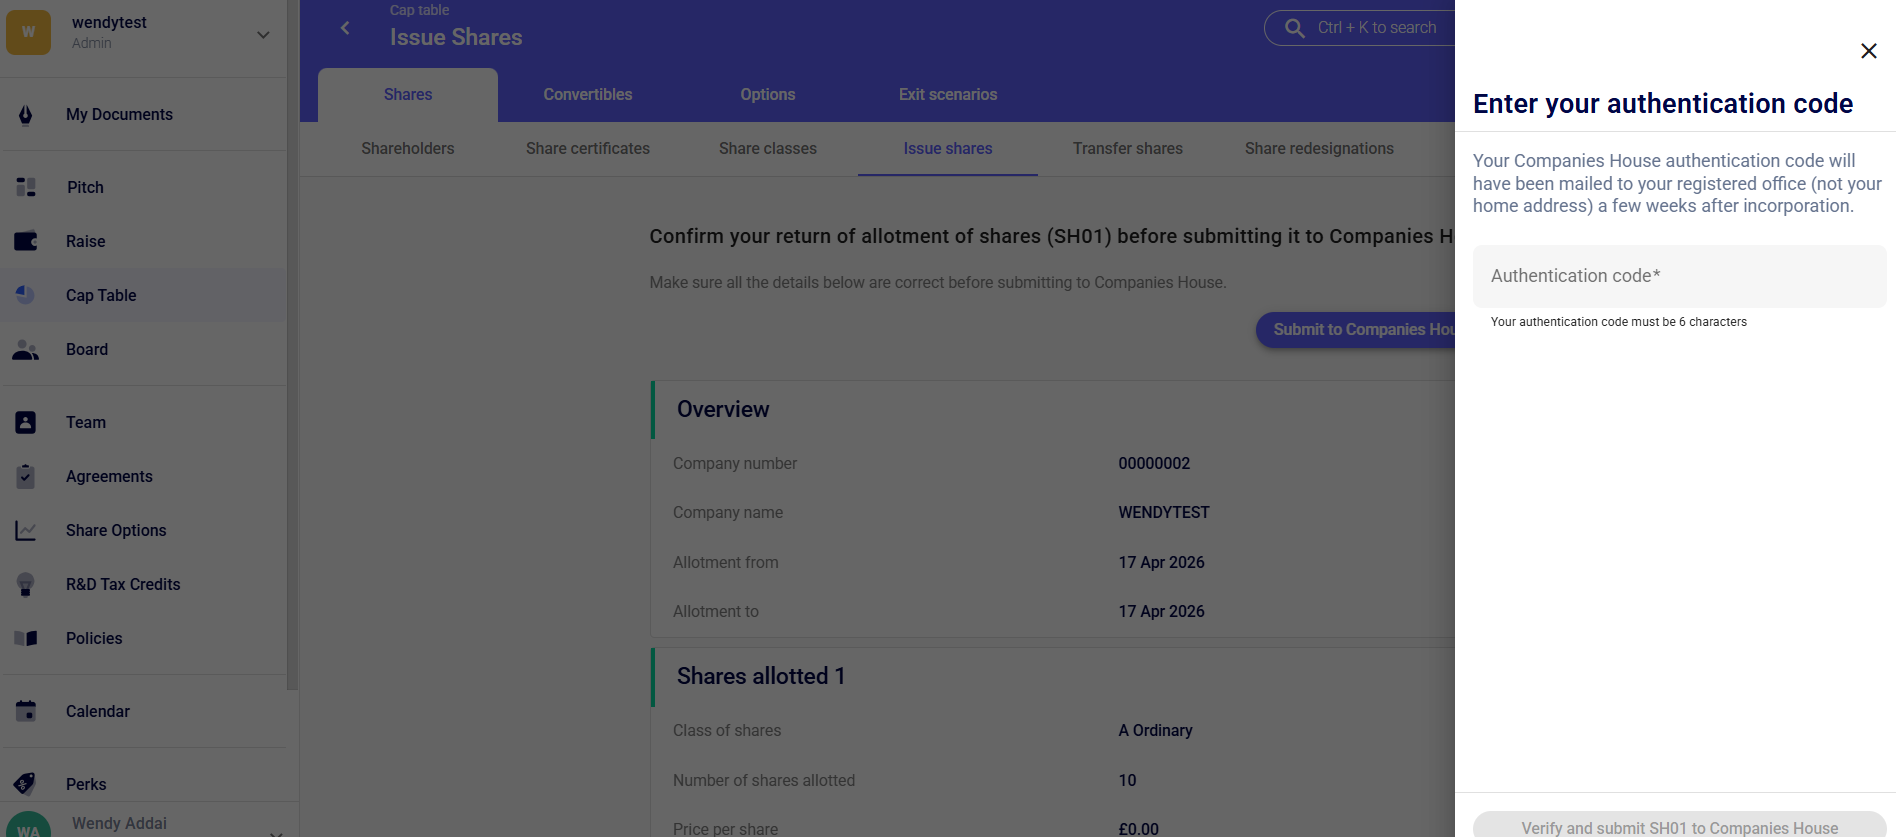The width and height of the screenshot is (1896, 837).
Task: Go back using the header arrow
Action: [x=345, y=28]
